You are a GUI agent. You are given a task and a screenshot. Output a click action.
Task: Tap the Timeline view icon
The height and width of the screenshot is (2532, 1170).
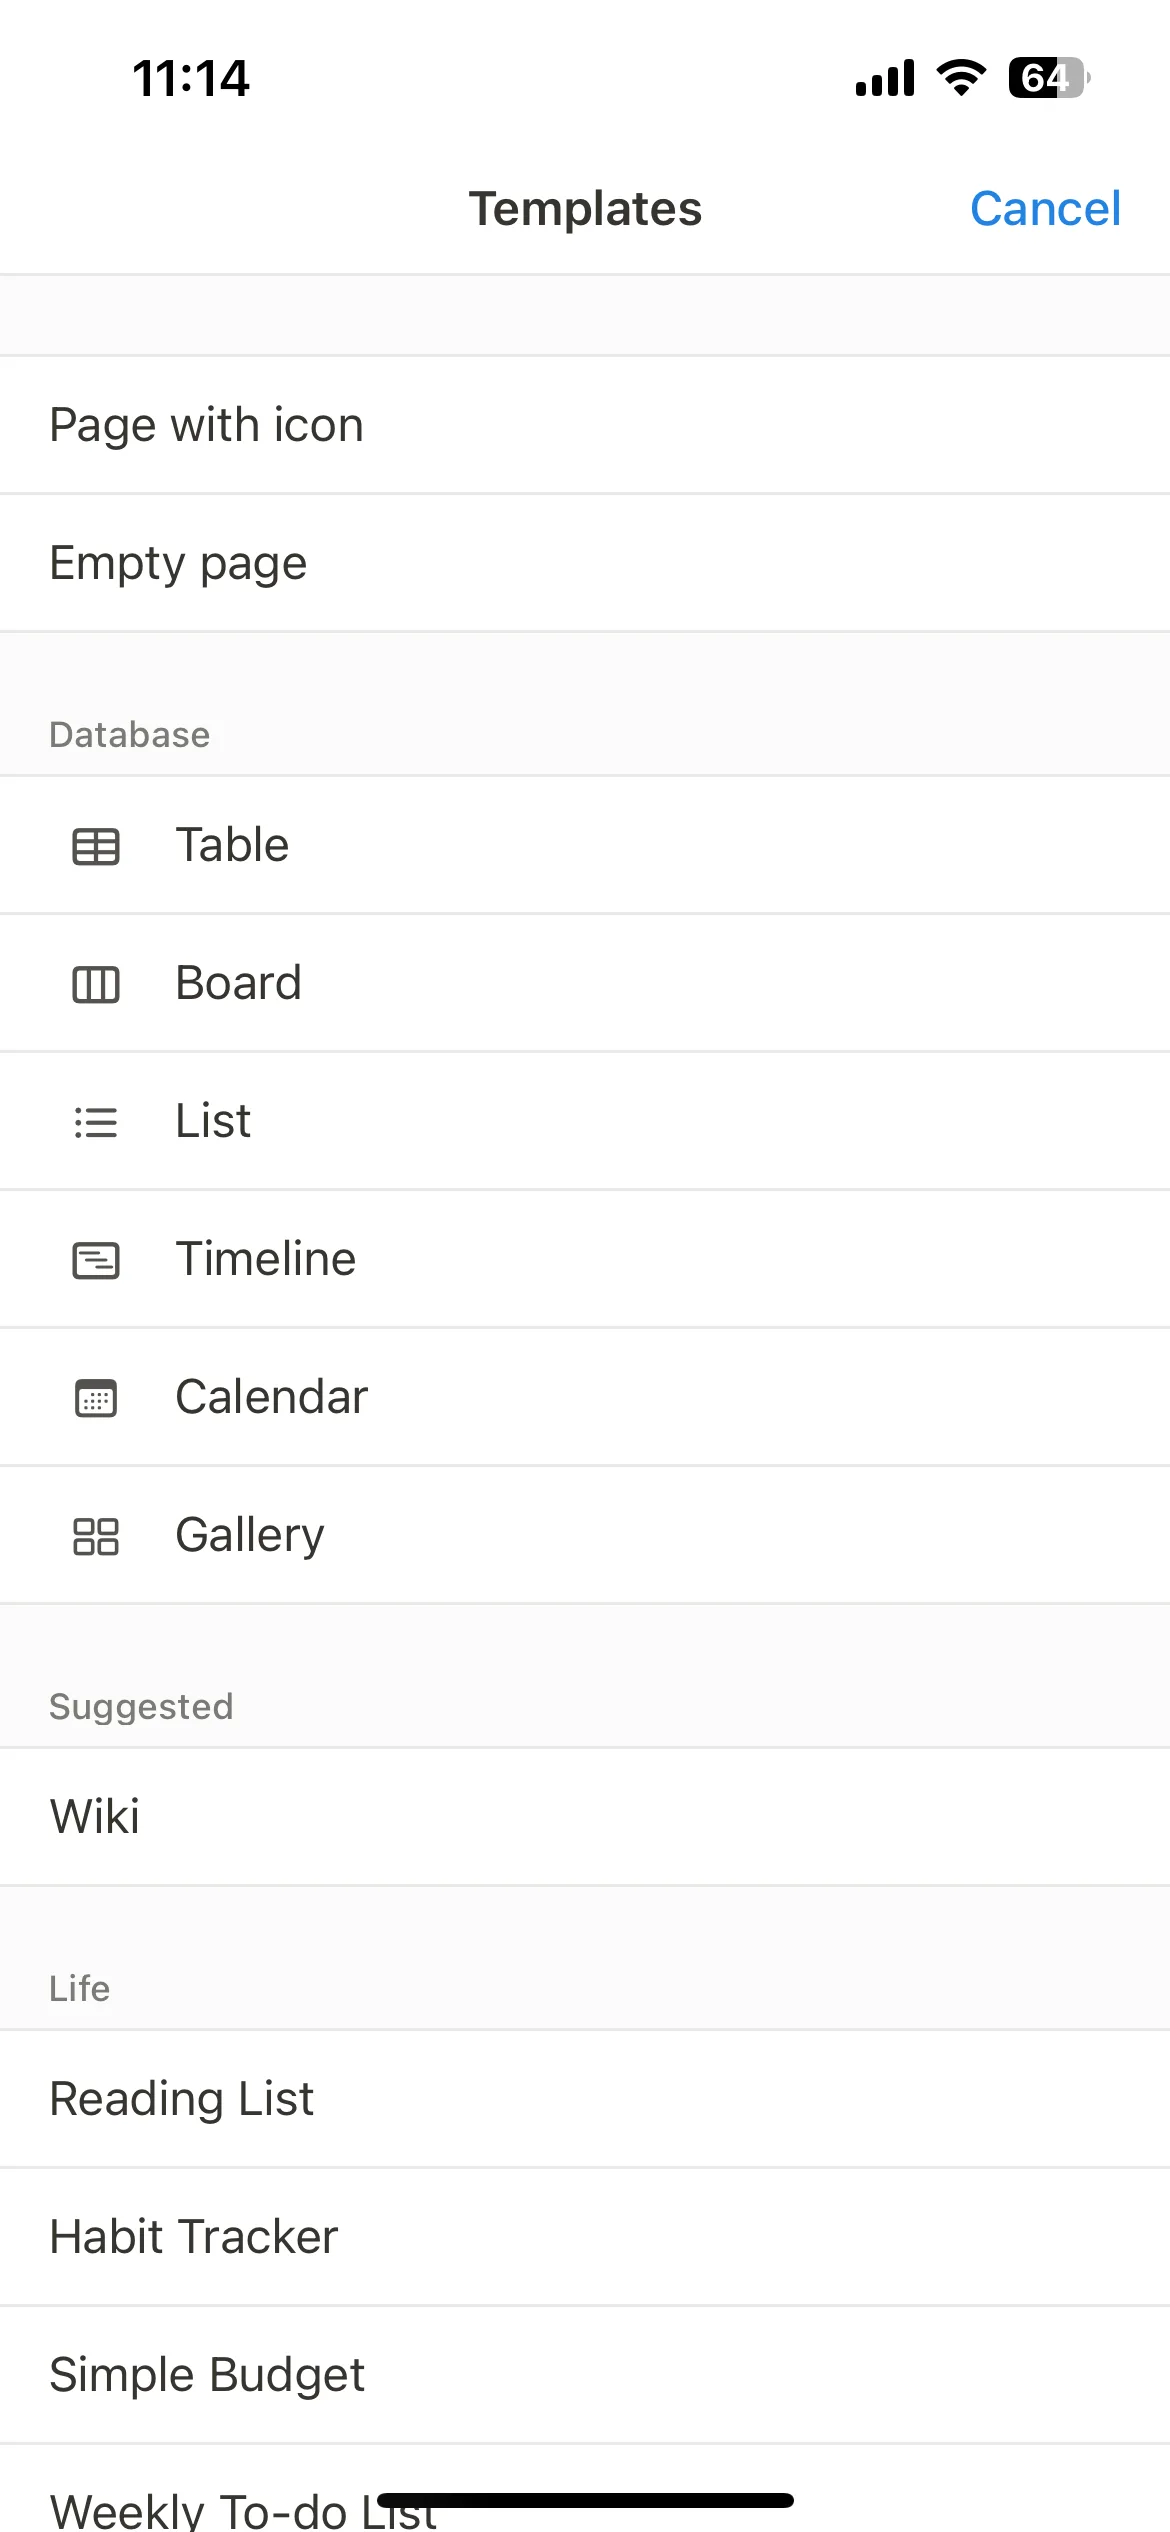(96, 1260)
